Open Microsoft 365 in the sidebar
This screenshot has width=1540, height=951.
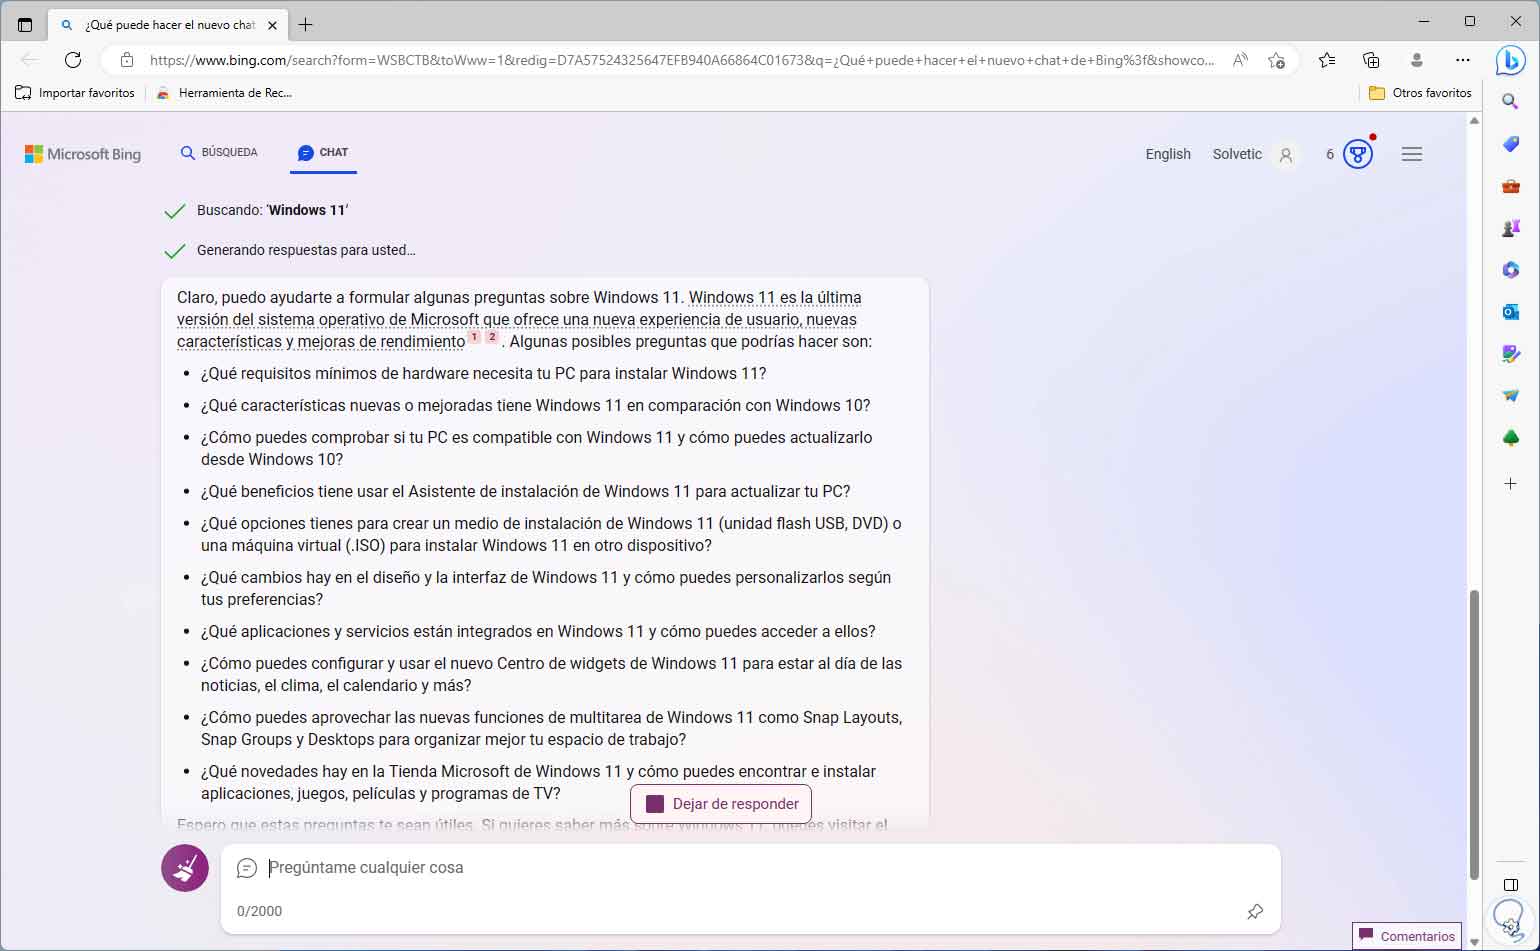point(1510,270)
